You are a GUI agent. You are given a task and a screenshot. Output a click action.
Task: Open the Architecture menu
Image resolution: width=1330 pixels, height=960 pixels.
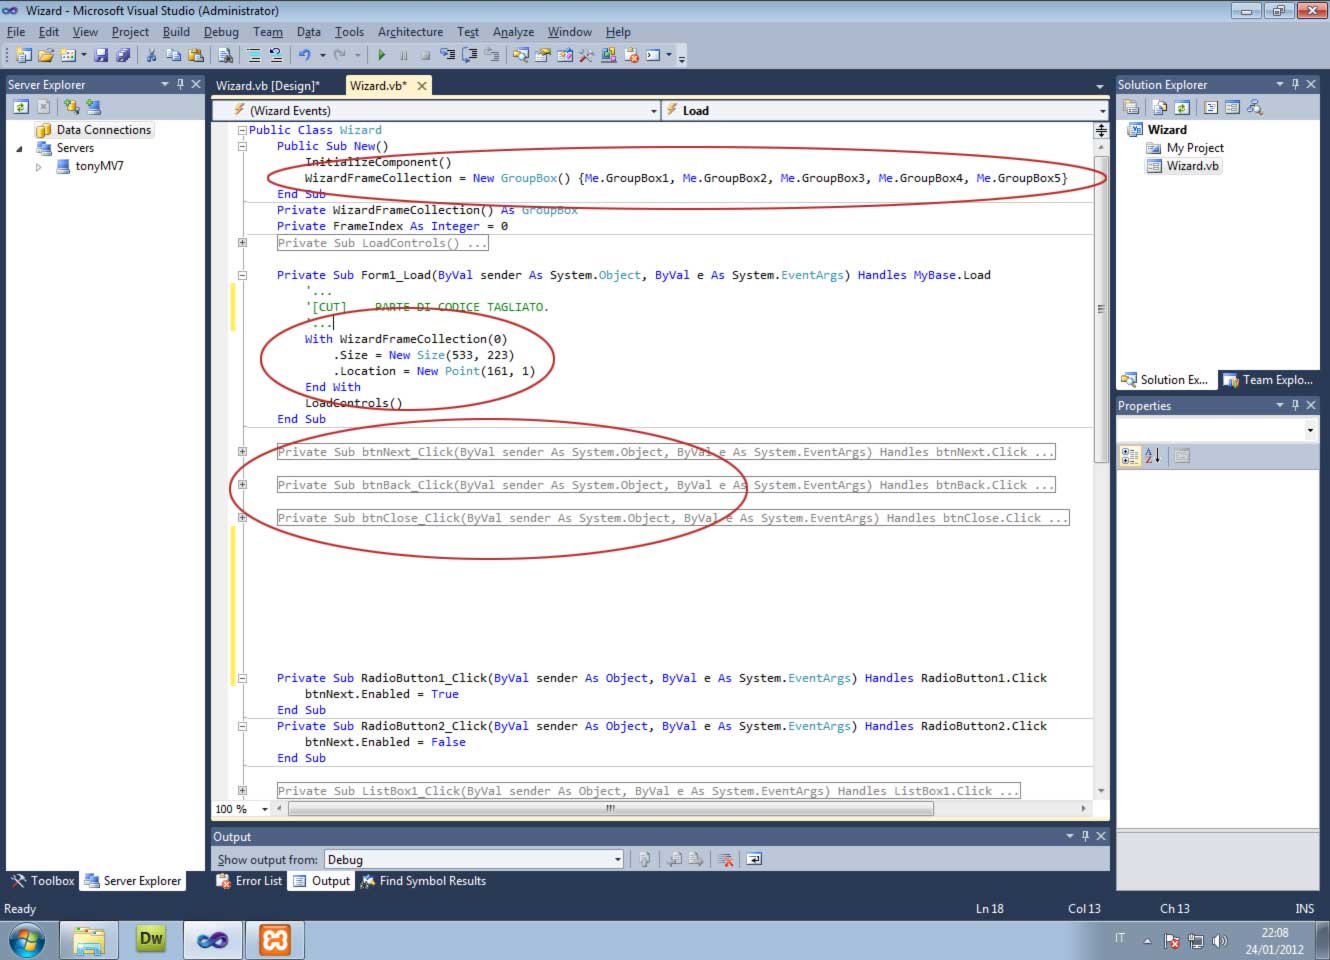click(x=410, y=32)
